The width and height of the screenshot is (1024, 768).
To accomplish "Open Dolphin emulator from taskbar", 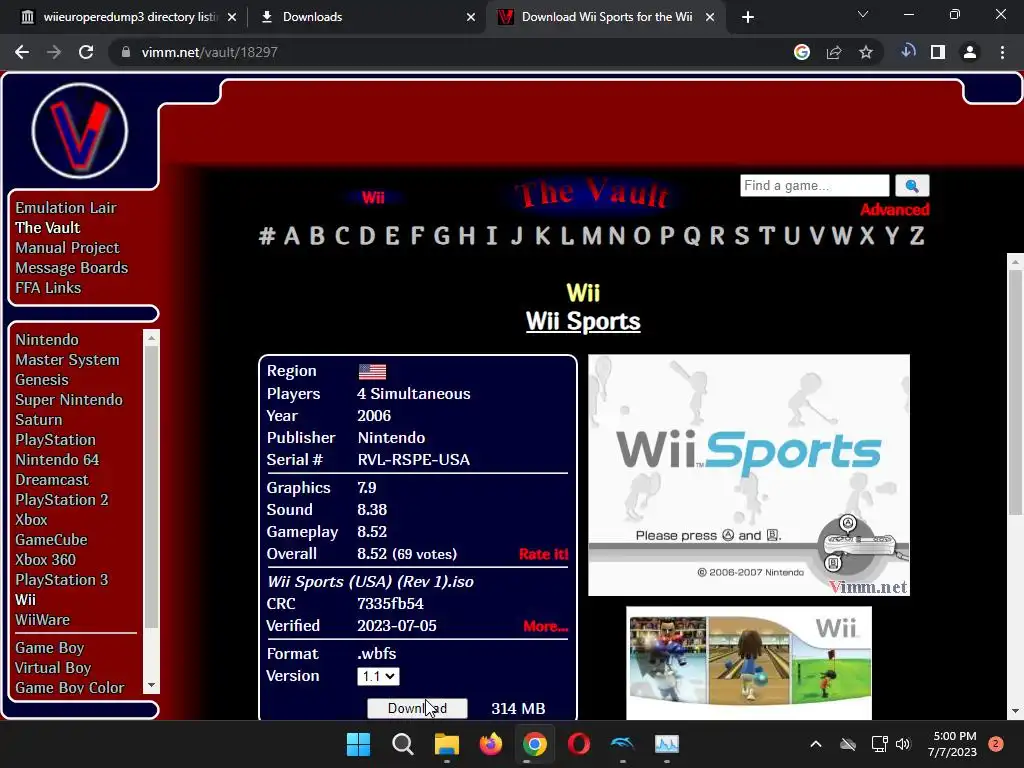I will (622, 743).
